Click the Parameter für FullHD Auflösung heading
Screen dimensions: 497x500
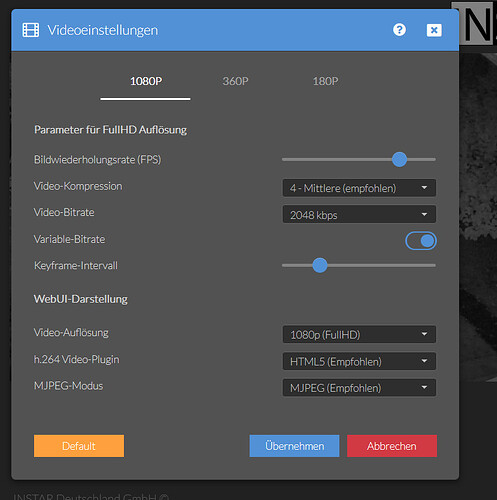[x=110, y=130]
